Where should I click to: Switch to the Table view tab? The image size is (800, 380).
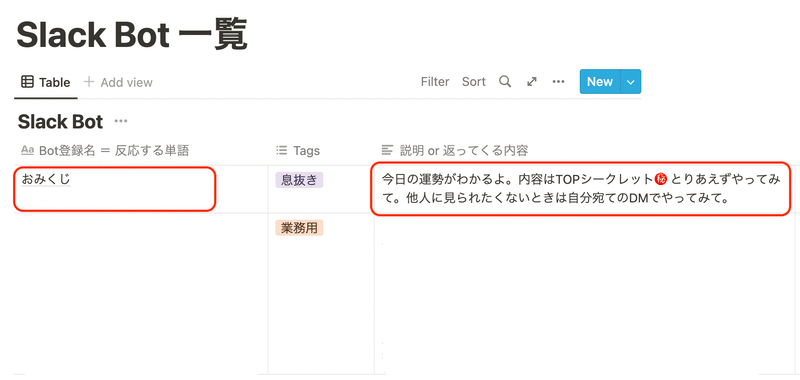tap(45, 82)
